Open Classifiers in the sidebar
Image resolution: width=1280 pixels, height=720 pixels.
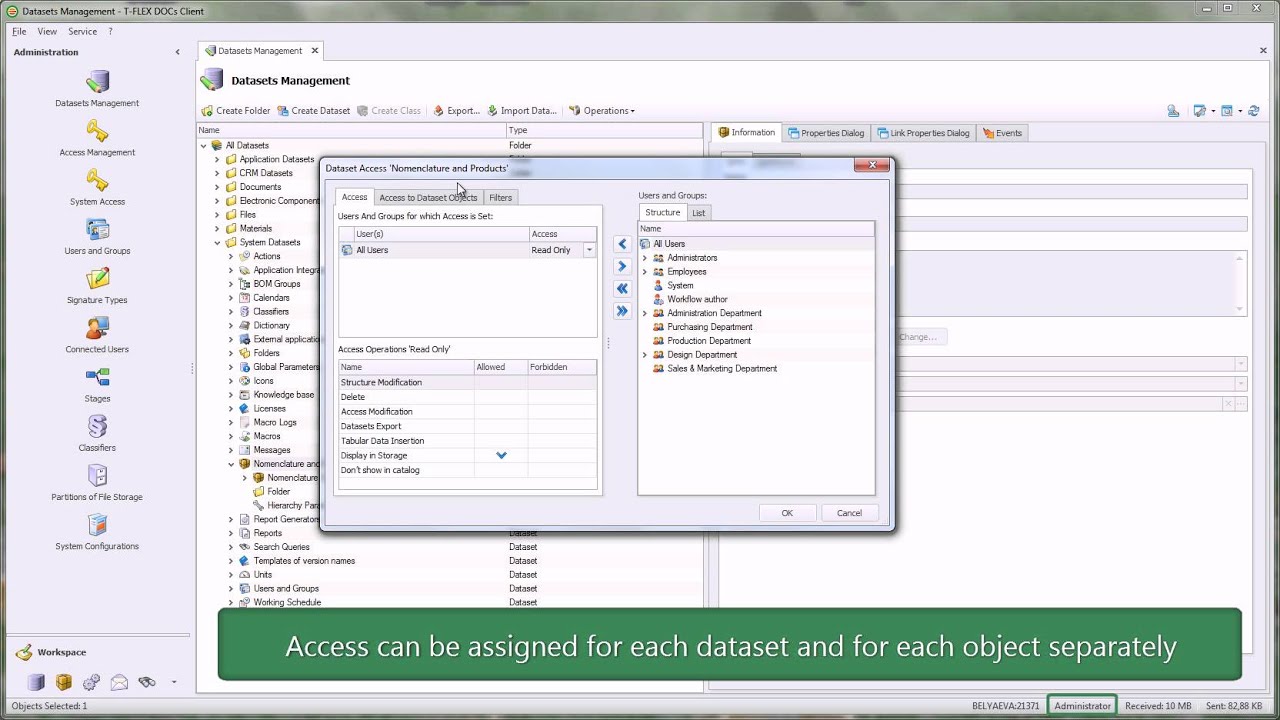click(97, 433)
